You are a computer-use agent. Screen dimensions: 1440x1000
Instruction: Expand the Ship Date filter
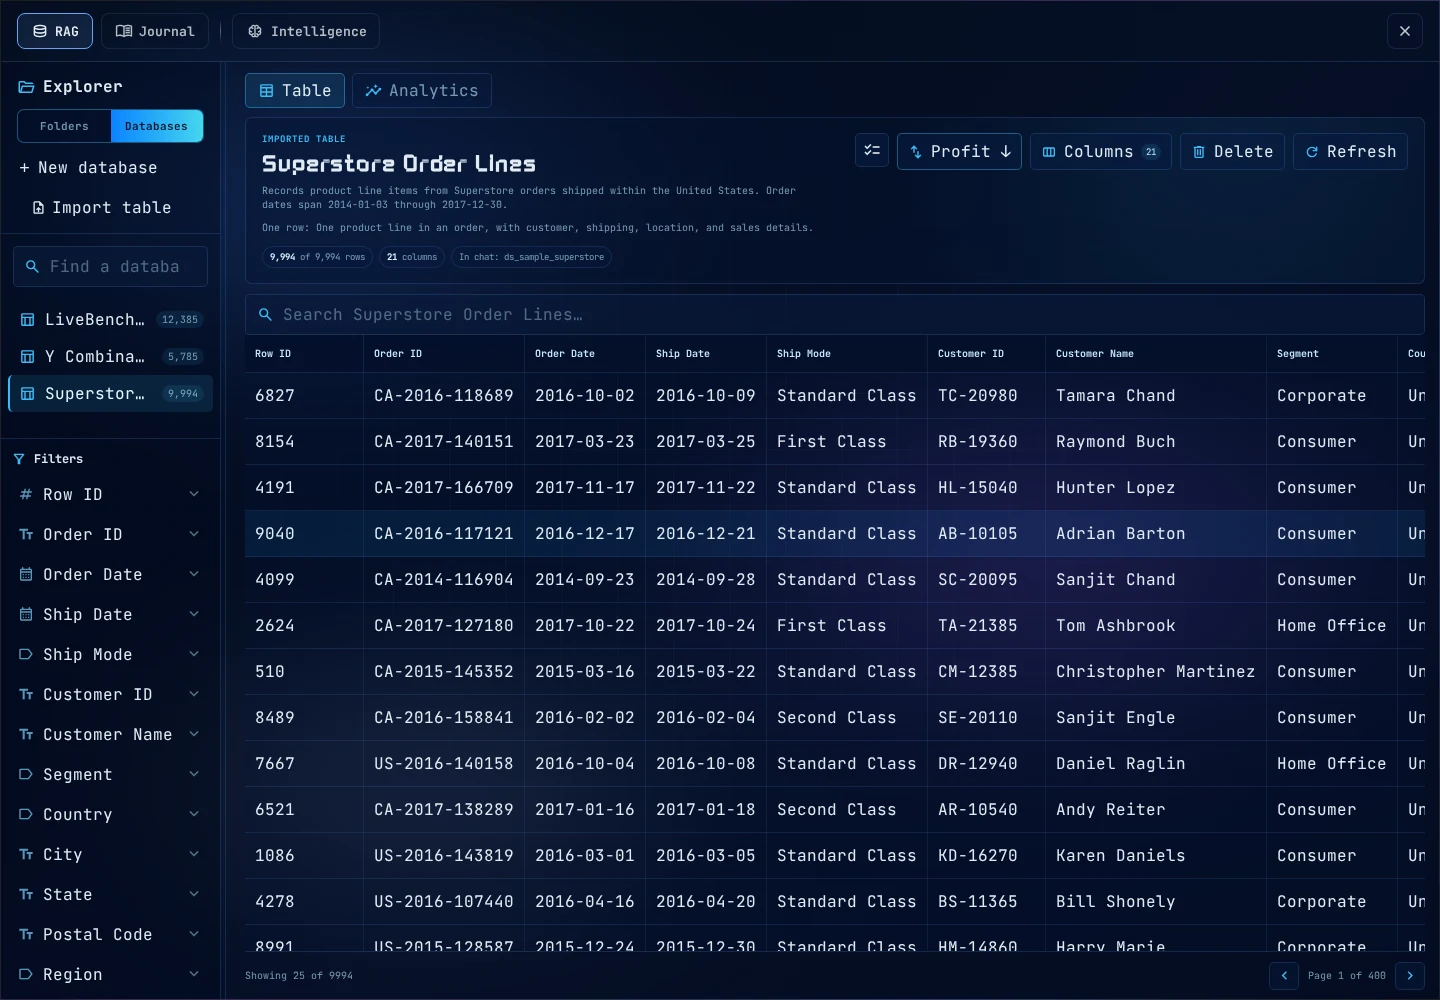(x=110, y=615)
